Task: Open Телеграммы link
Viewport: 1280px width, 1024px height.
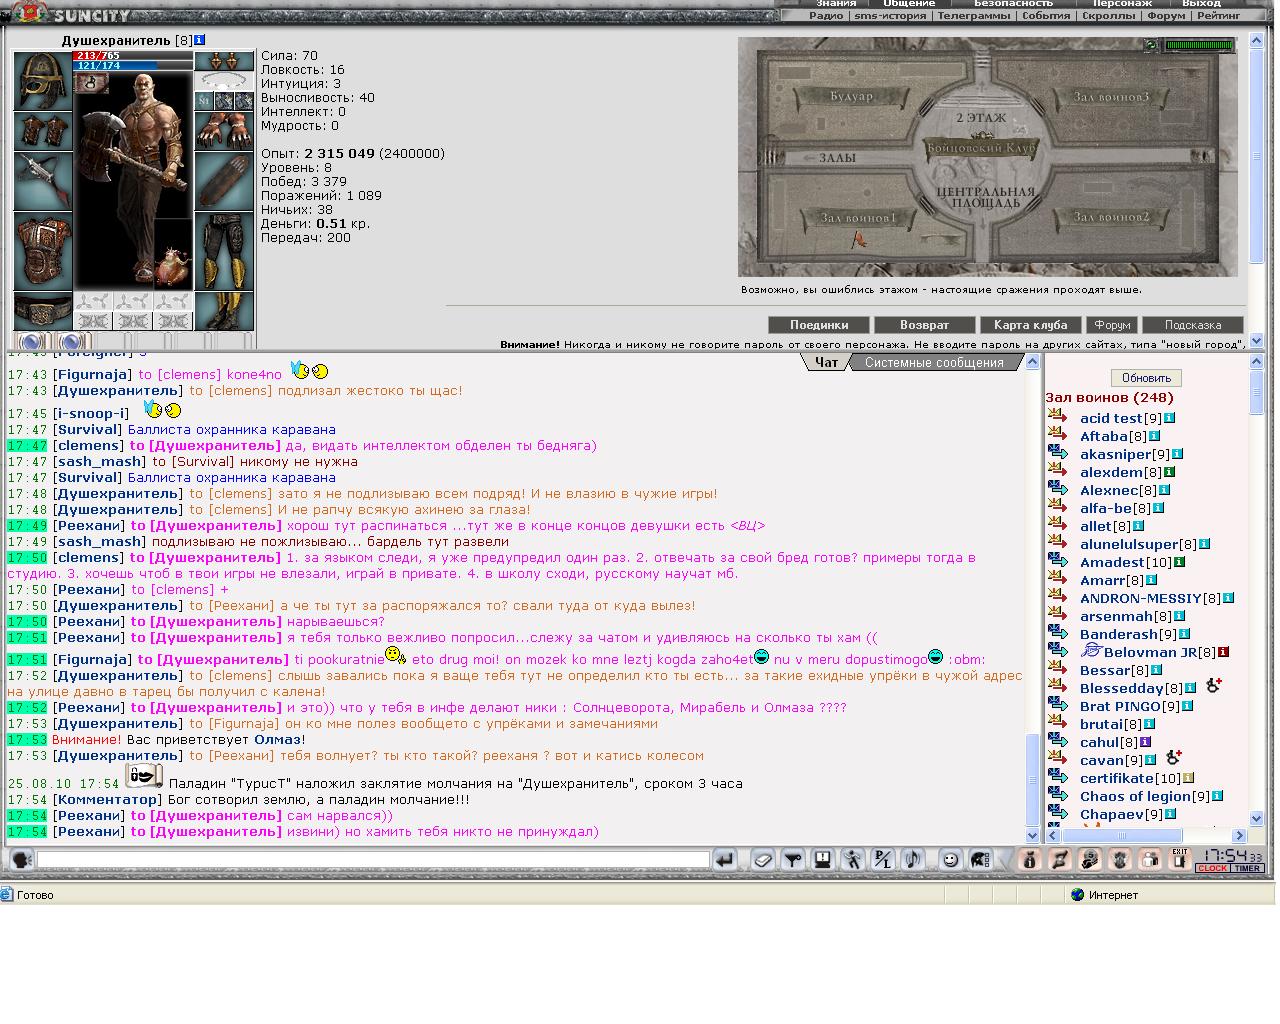Action: (x=974, y=16)
